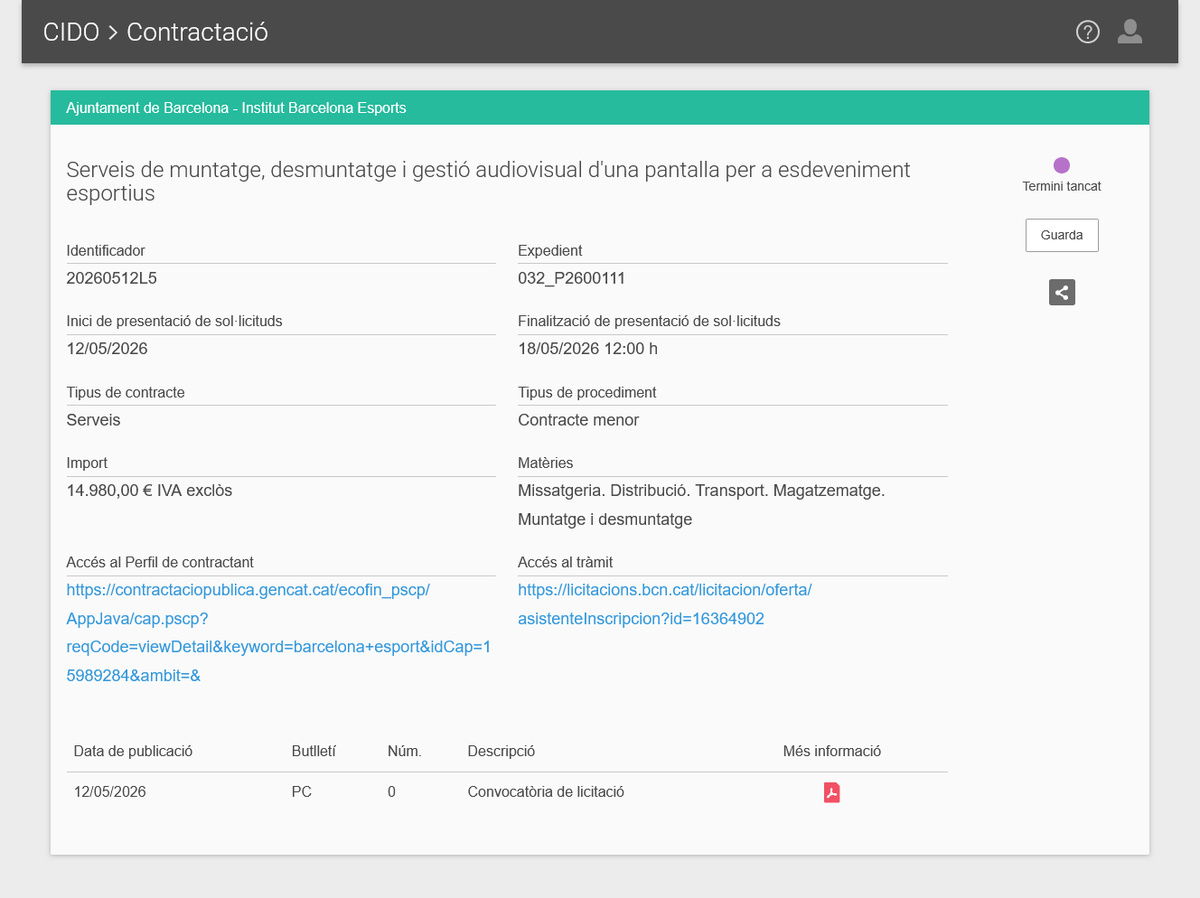Select the Missatgeria. Distribució. Transport. Magatzematge text
Viewport: 1200px width, 898px height.
pos(702,491)
